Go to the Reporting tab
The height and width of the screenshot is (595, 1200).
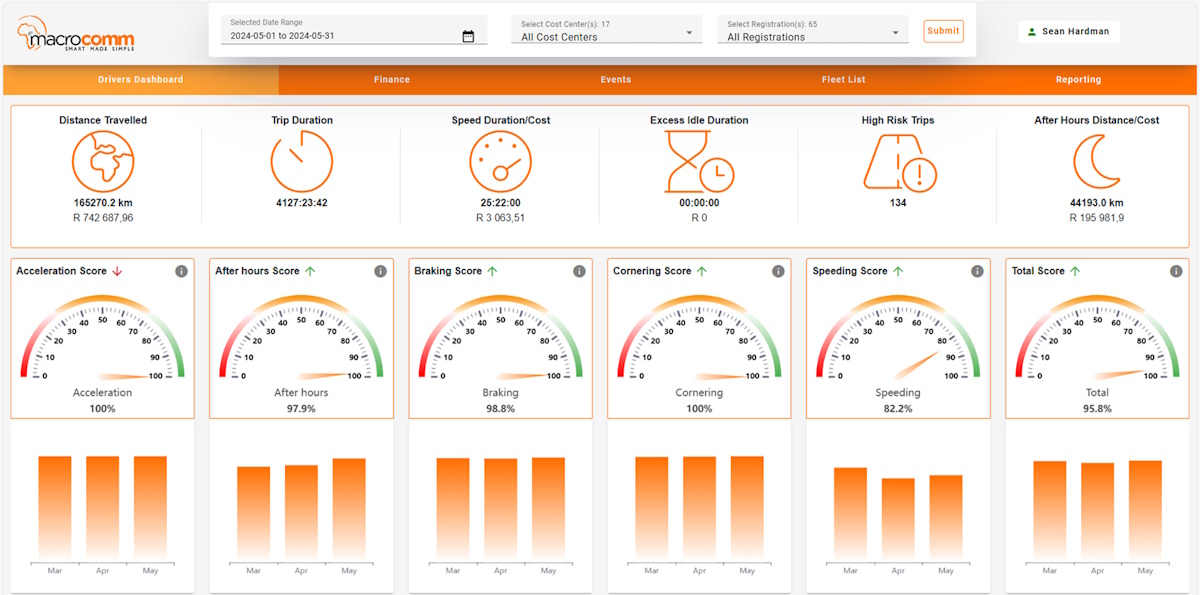point(1078,80)
